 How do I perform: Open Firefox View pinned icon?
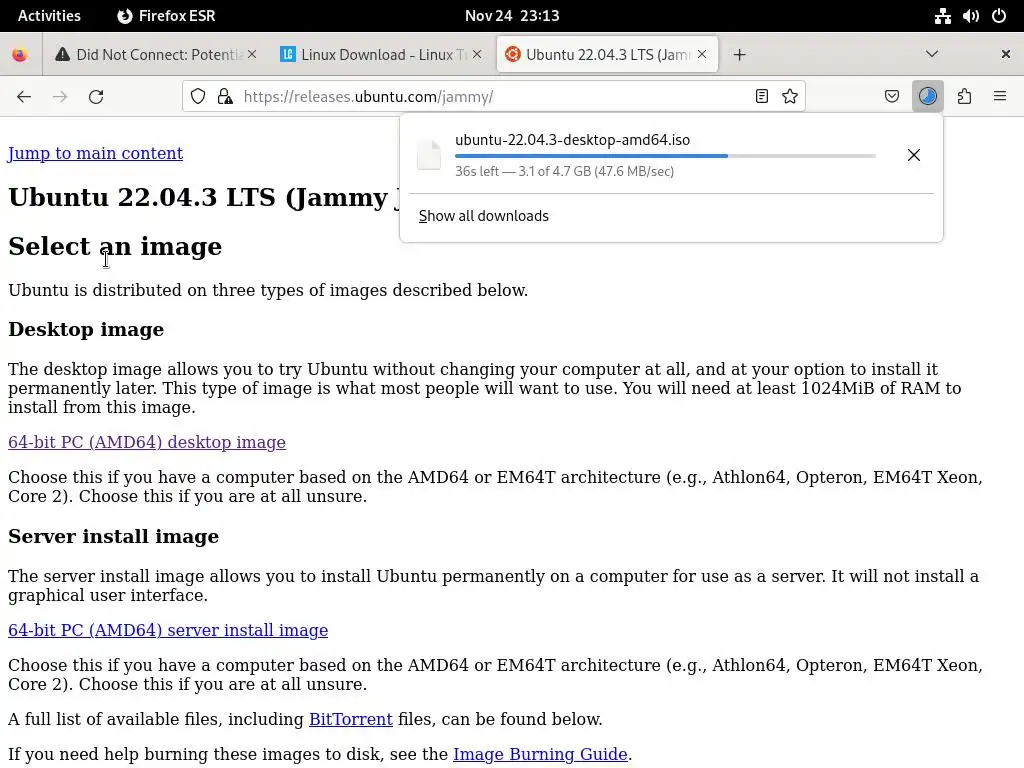(20, 55)
